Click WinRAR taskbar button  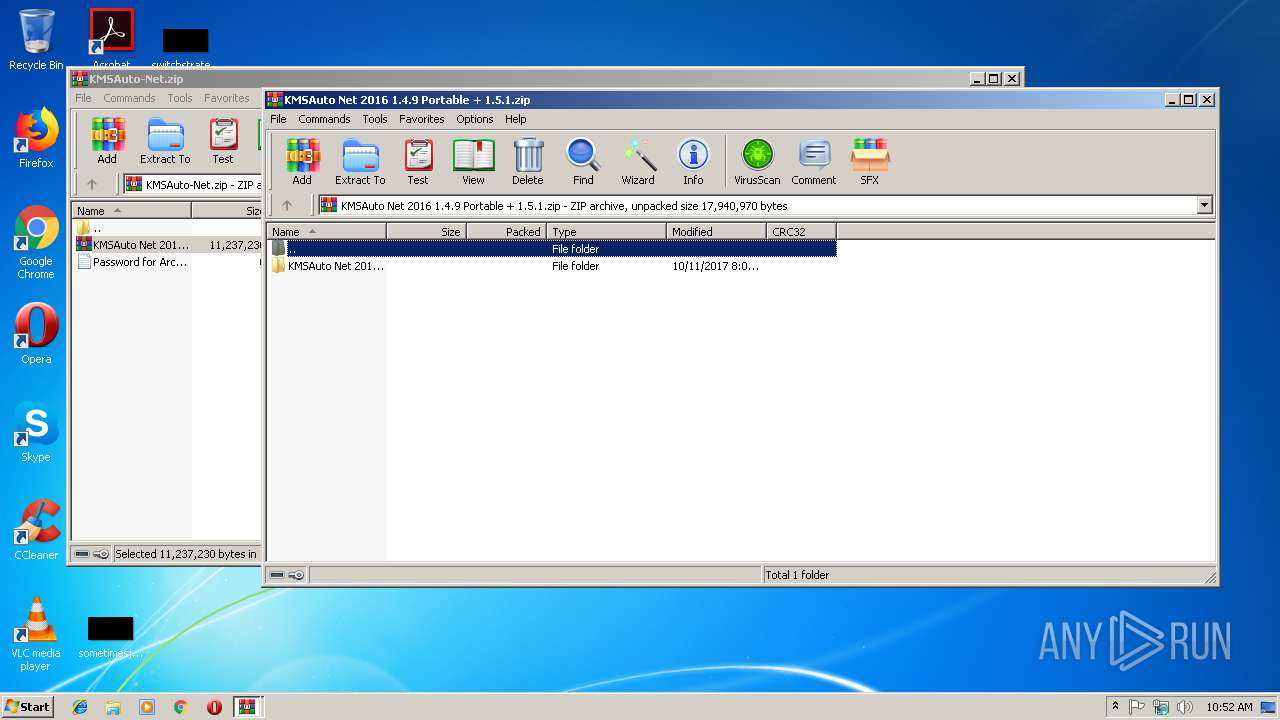(248, 707)
